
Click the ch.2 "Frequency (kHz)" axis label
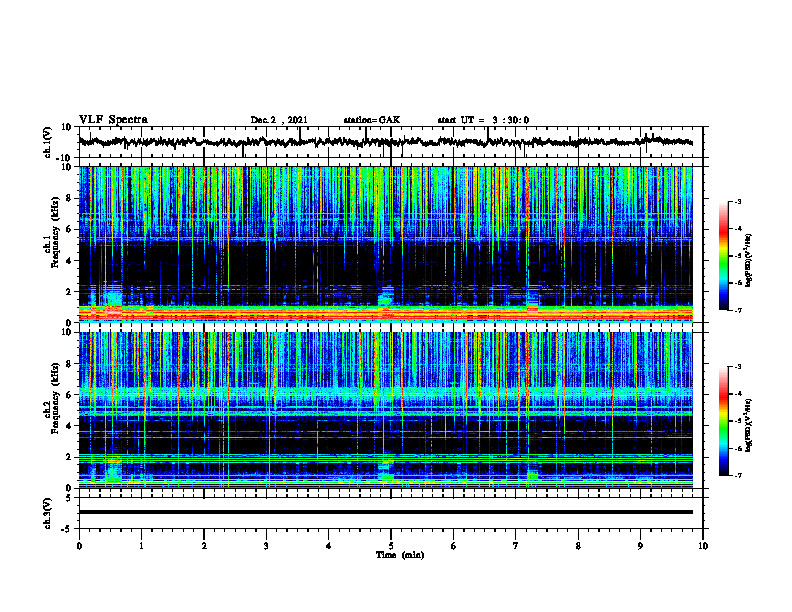click(x=55, y=398)
